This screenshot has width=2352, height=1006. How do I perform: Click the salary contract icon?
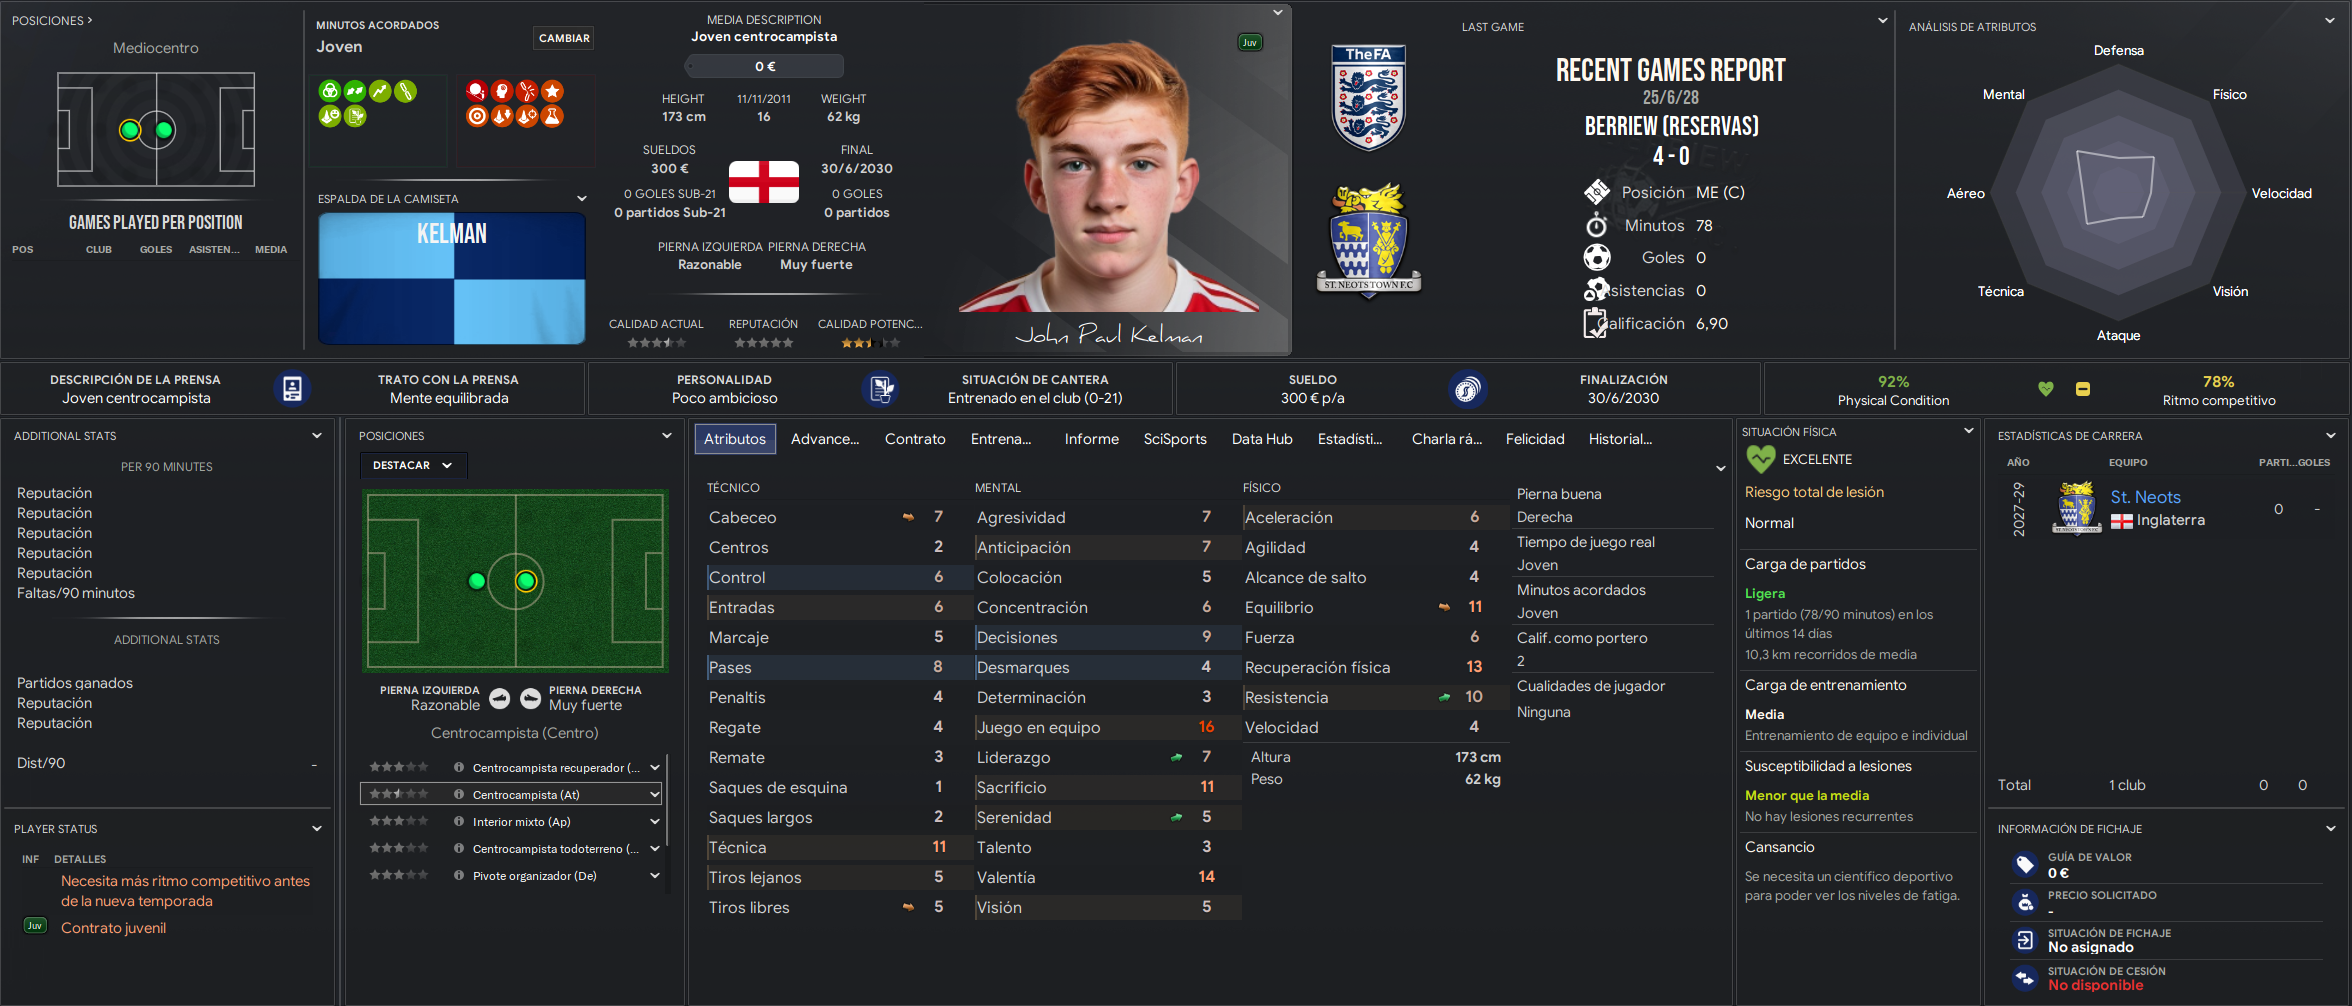tap(1467, 389)
